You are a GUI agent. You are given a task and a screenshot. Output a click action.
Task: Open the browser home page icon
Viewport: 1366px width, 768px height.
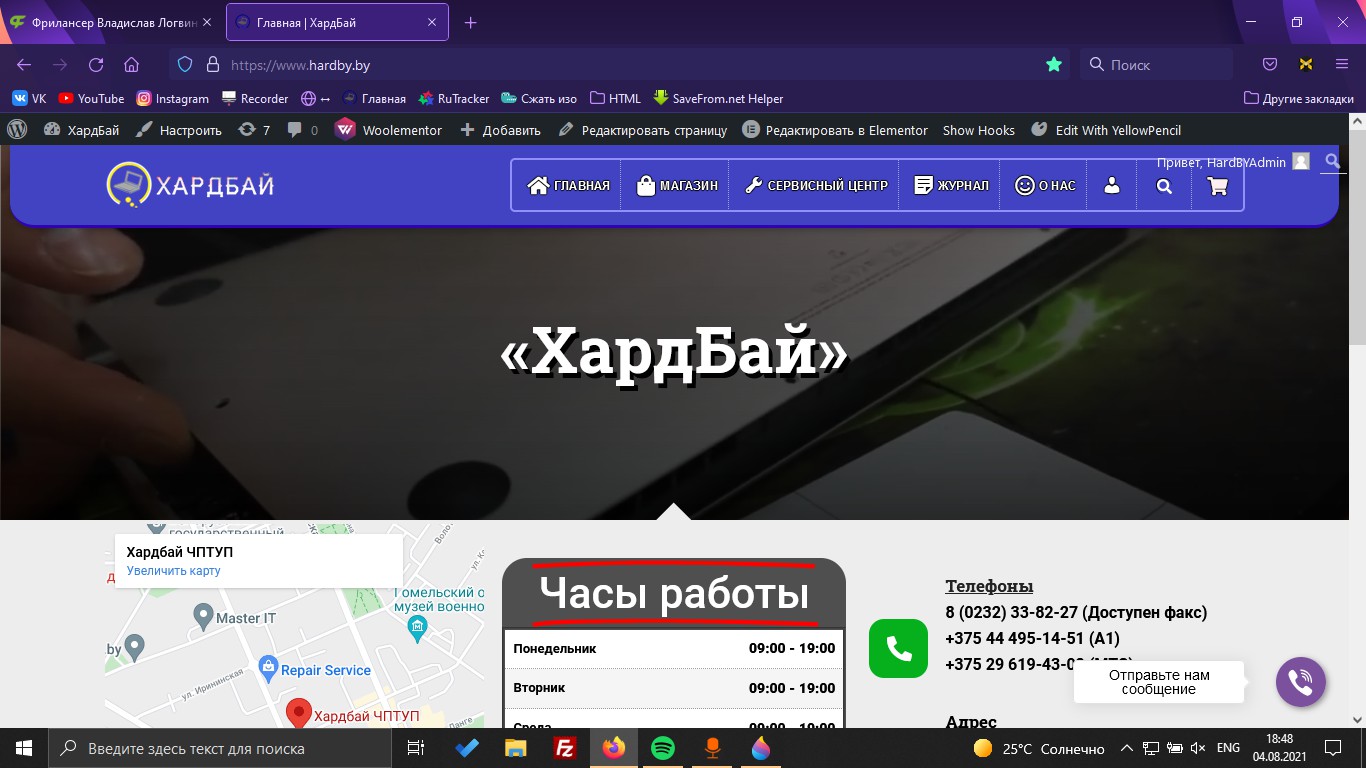(x=131, y=65)
